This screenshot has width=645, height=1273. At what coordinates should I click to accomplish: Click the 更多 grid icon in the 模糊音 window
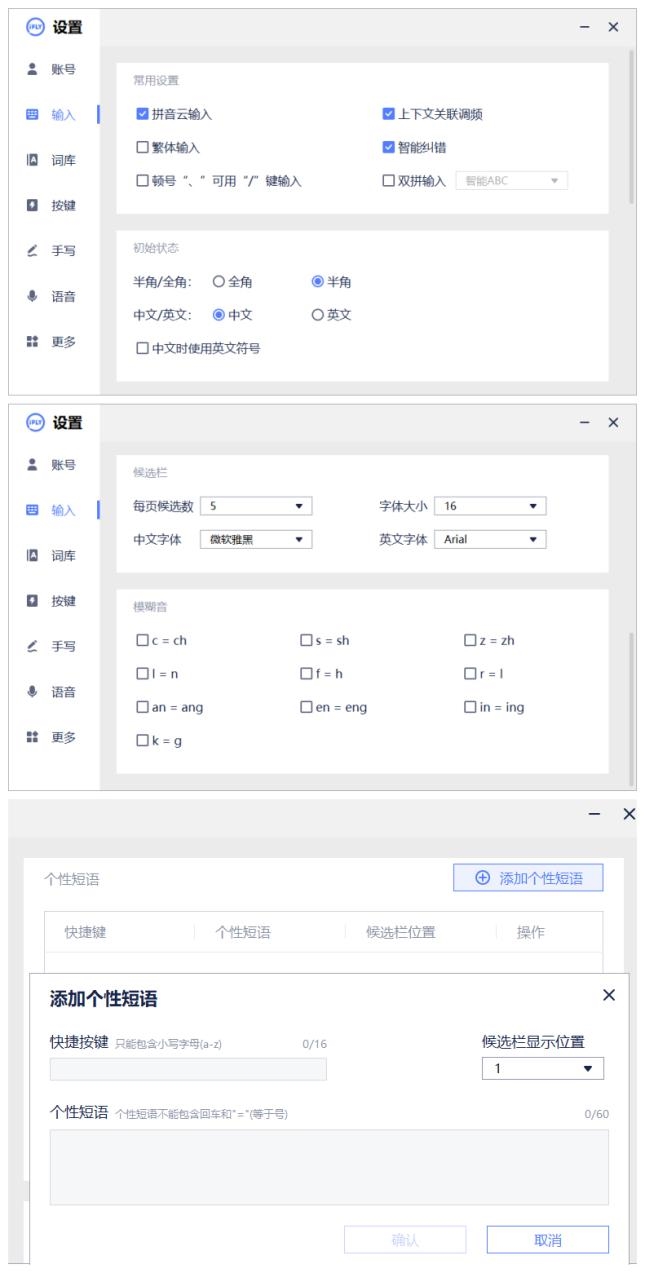coord(31,737)
